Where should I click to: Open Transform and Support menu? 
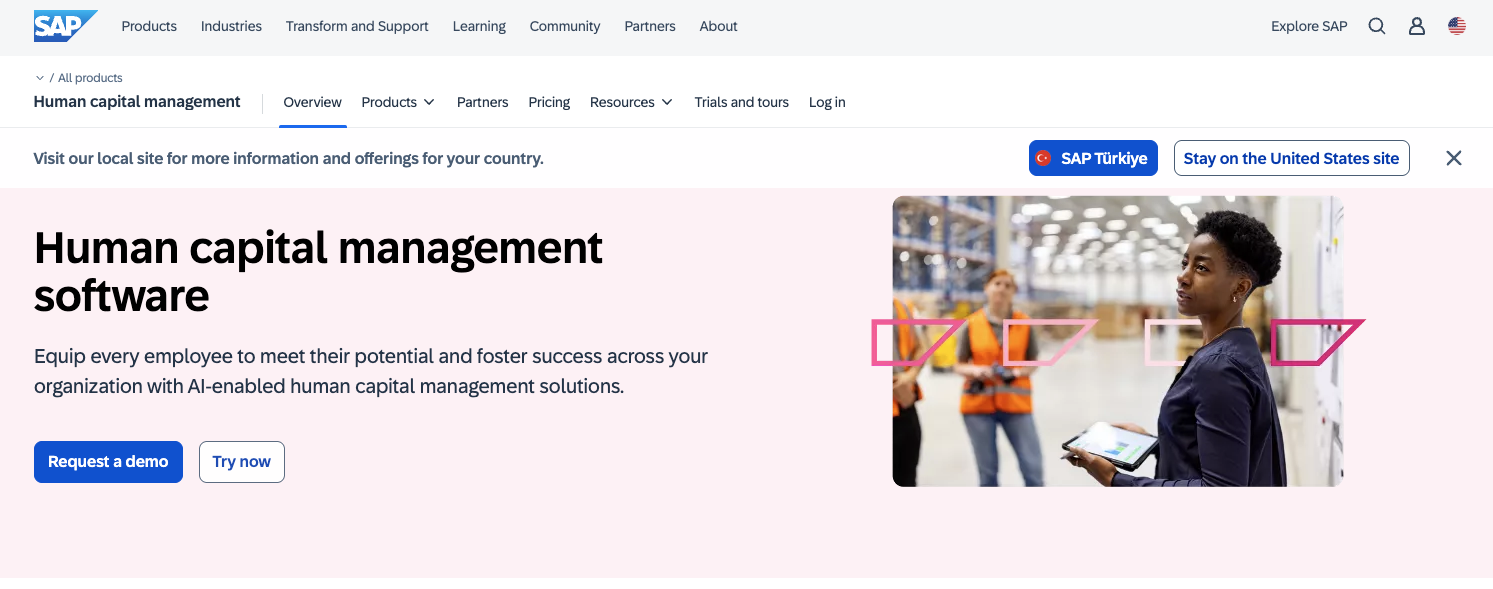click(x=357, y=27)
